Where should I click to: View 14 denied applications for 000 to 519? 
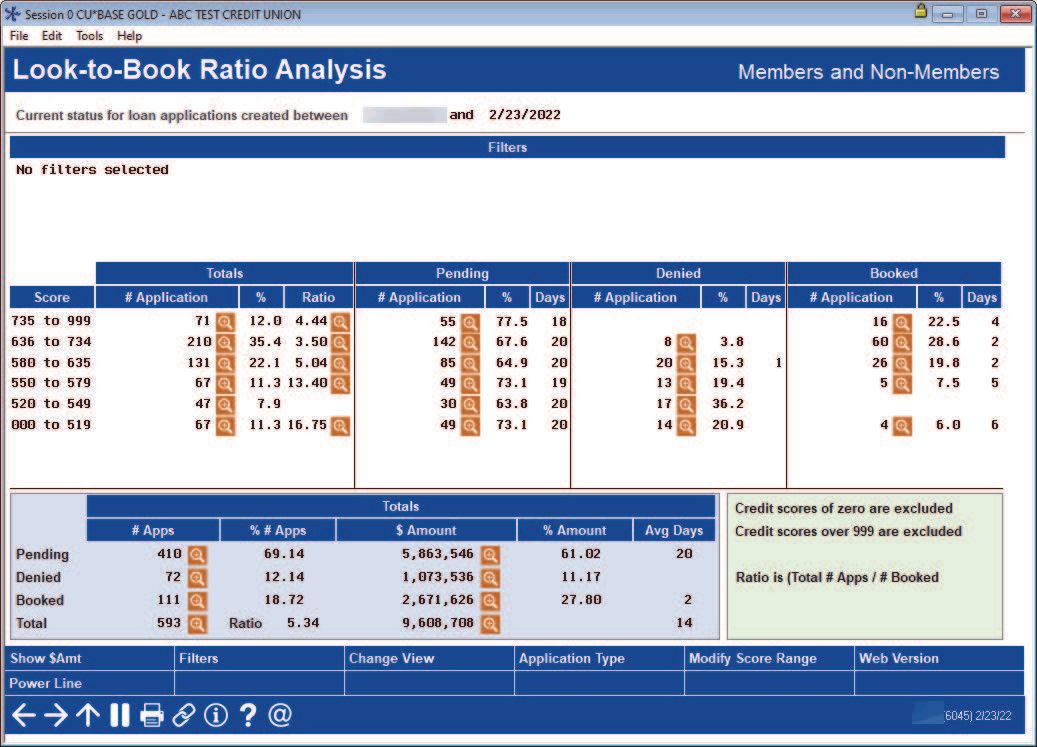pos(686,426)
